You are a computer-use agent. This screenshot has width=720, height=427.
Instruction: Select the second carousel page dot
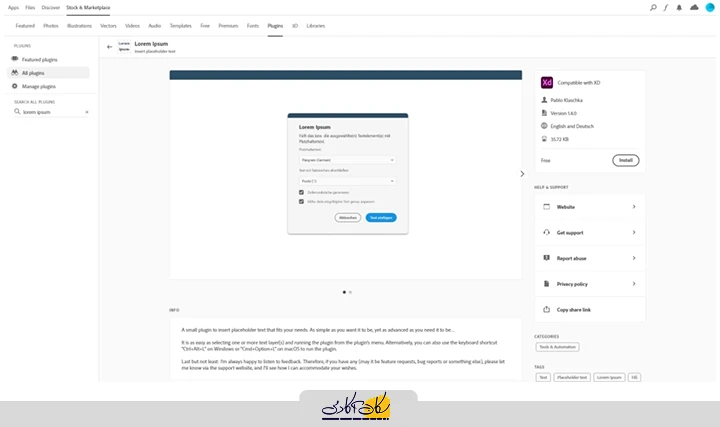[350, 292]
